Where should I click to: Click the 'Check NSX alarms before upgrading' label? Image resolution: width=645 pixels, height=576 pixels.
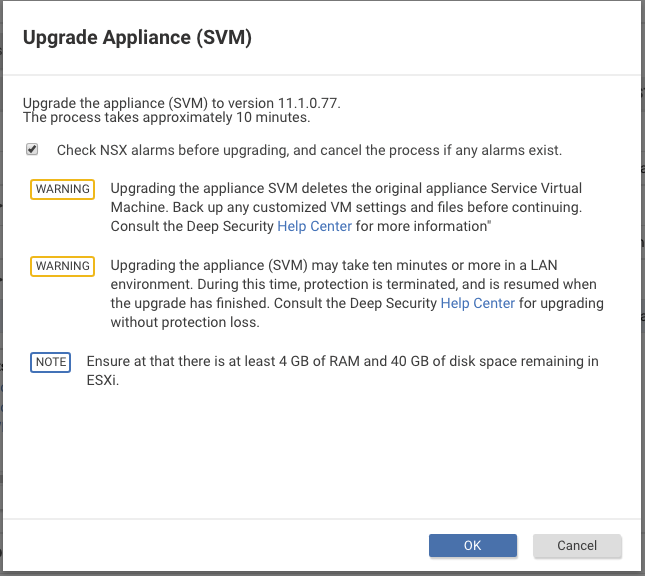(x=309, y=151)
